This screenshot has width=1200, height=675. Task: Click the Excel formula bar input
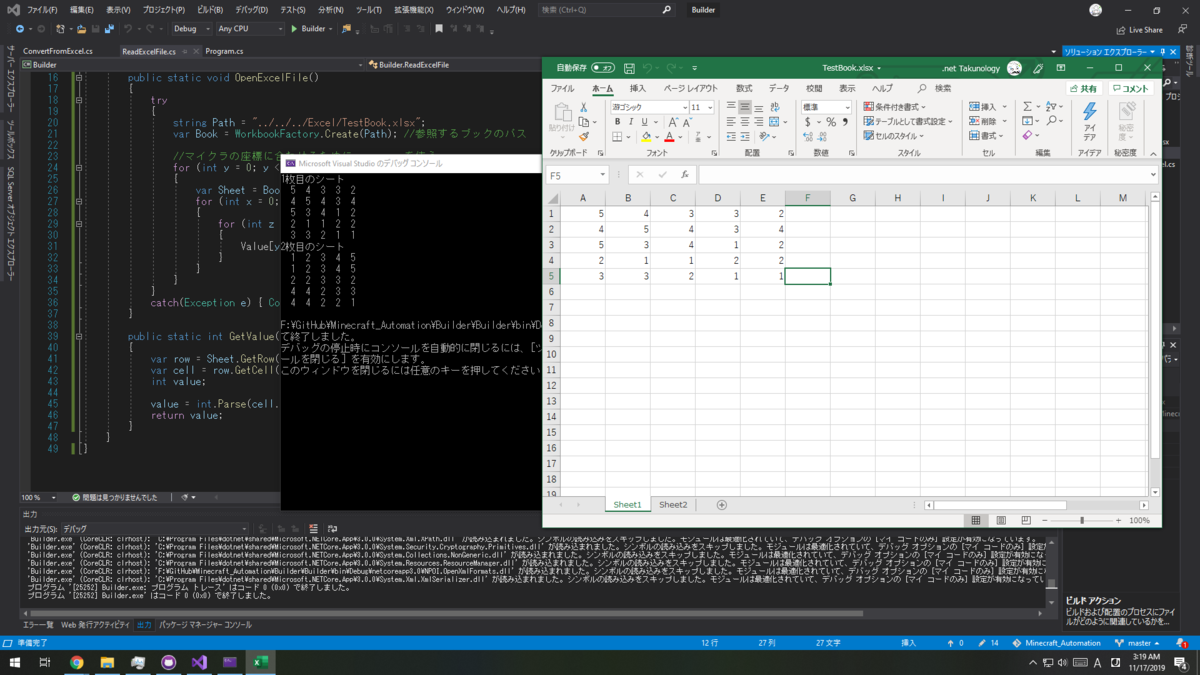click(926, 175)
